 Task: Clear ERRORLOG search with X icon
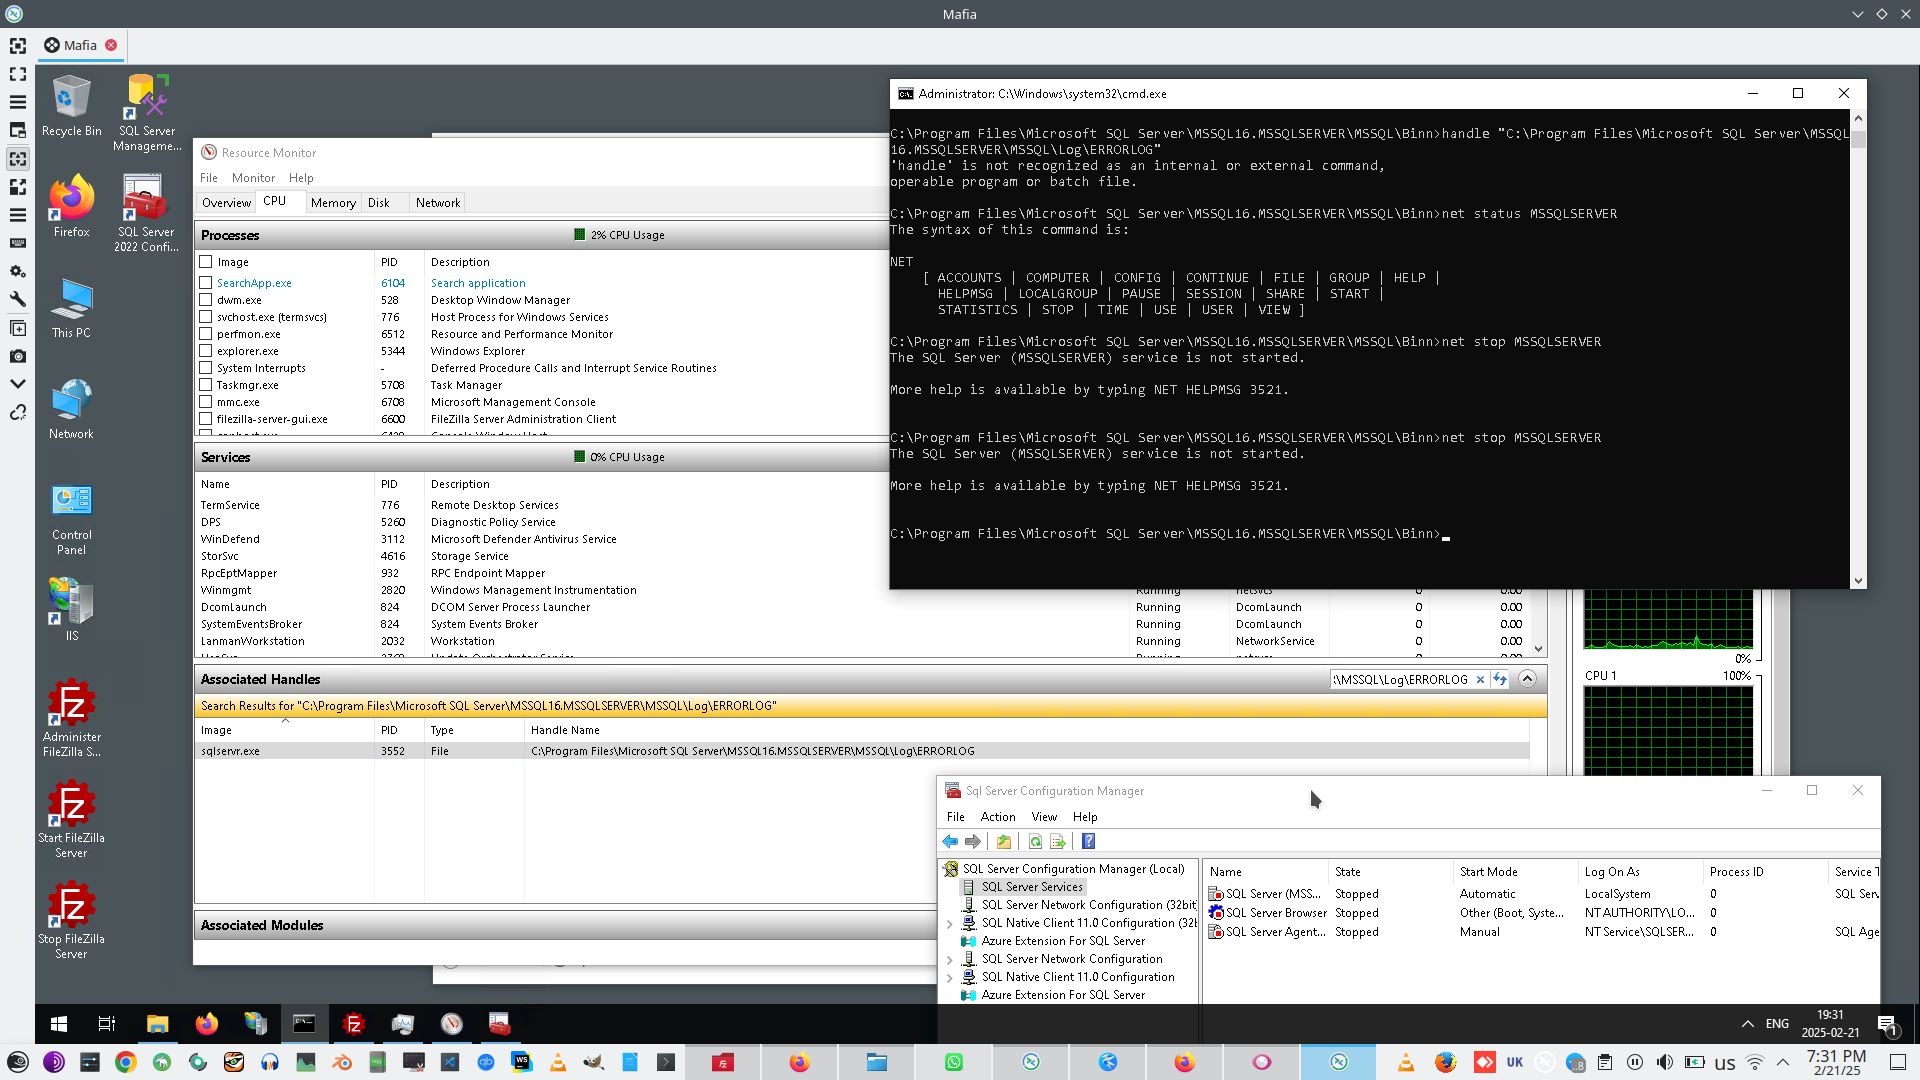(1480, 680)
